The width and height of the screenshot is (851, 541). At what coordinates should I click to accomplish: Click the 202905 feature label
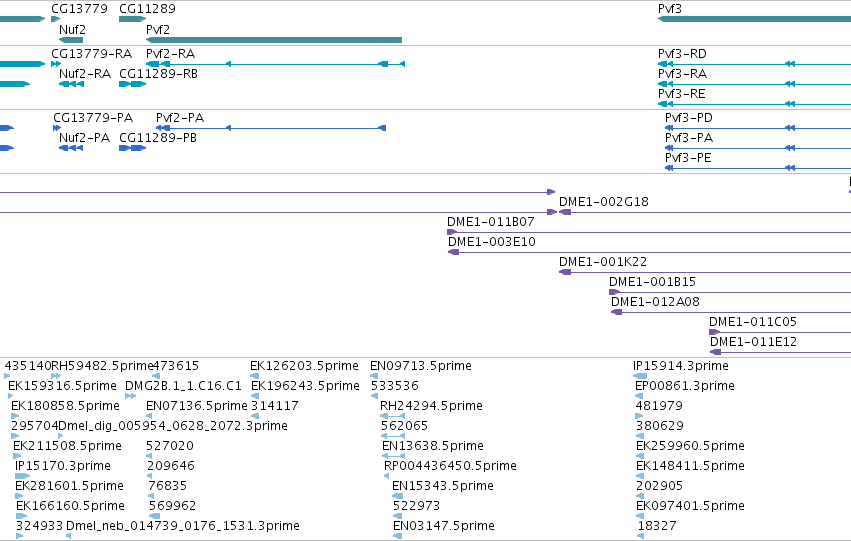point(659,487)
